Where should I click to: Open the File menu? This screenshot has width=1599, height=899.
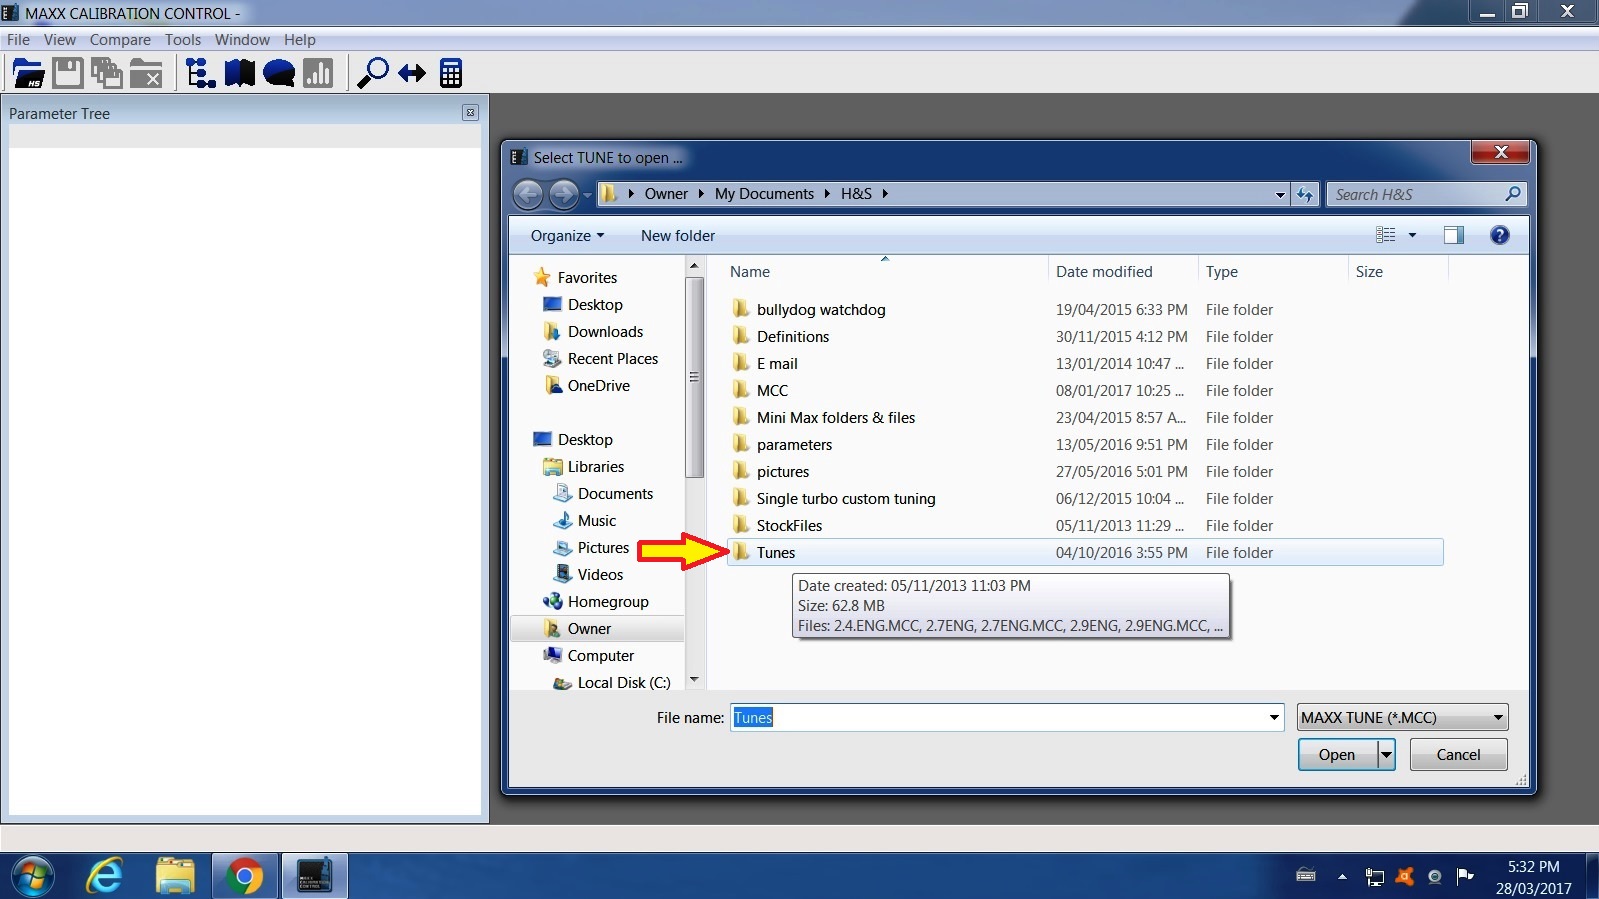pyautogui.click(x=18, y=40)
